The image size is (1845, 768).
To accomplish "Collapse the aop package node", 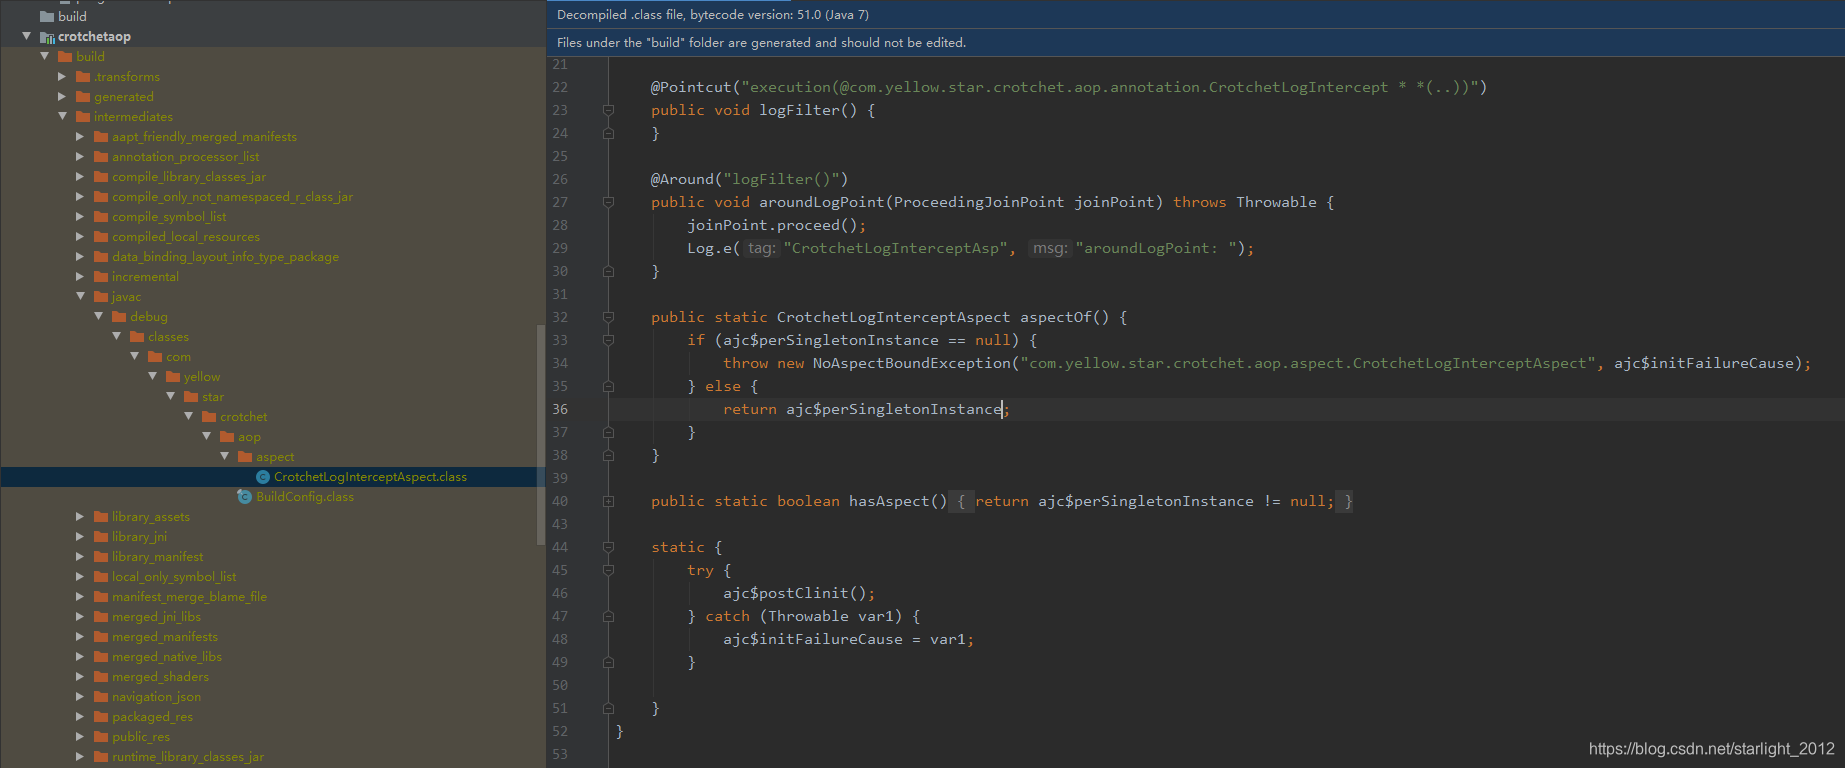I will 206,436.
